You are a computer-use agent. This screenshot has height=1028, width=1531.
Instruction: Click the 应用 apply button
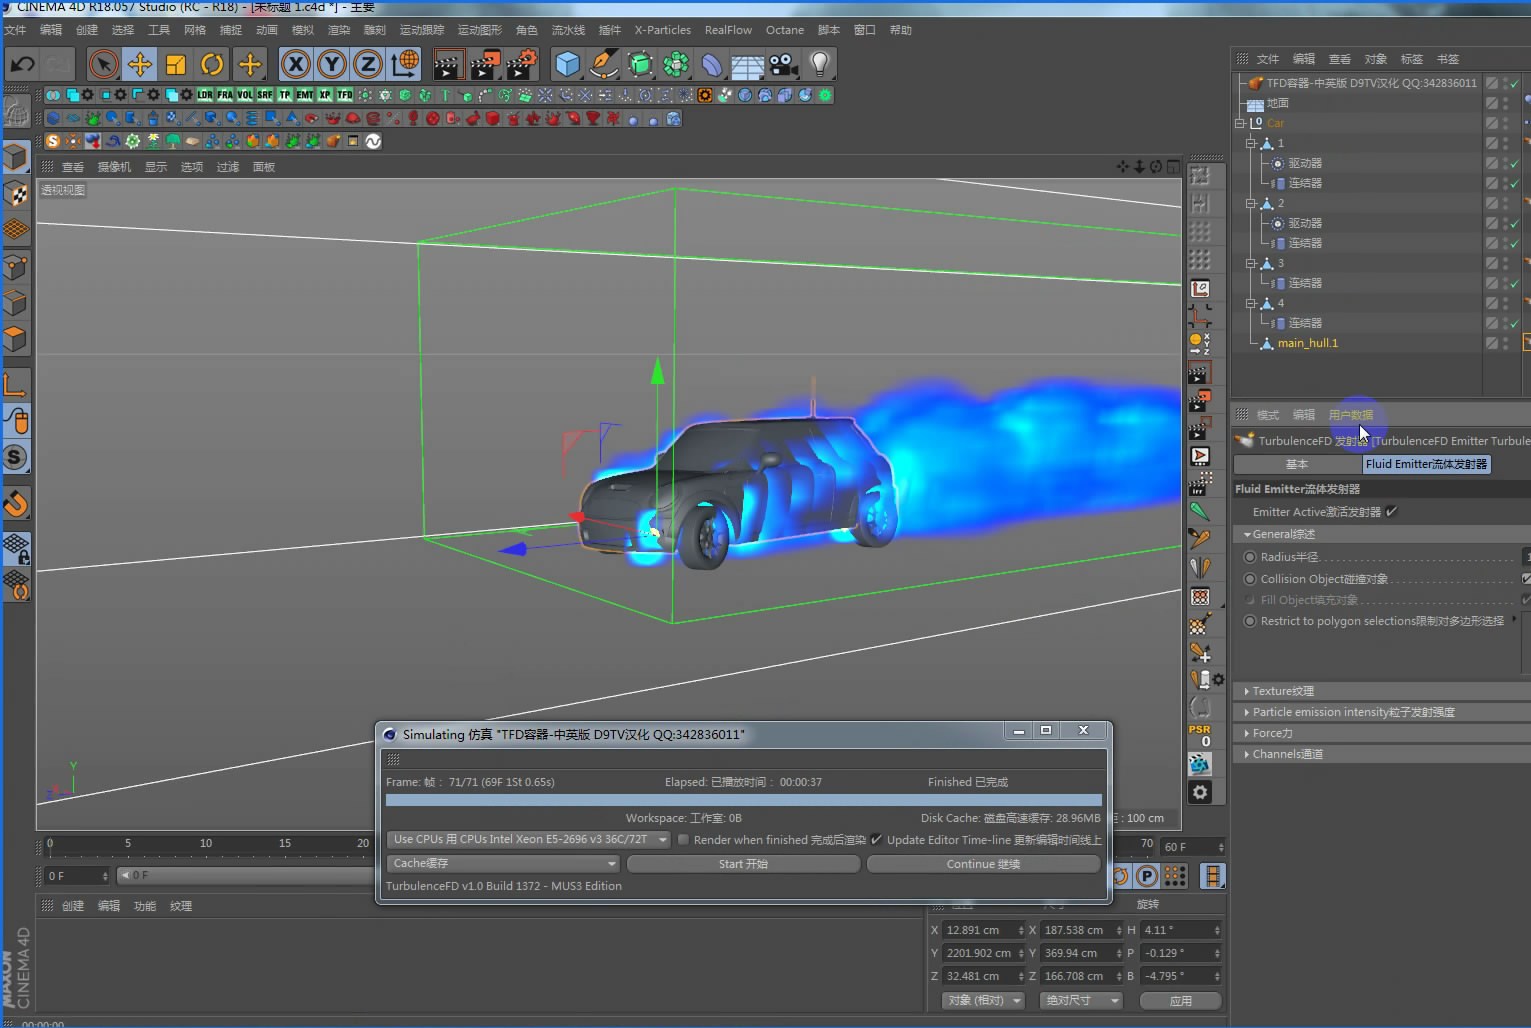tap(1180, 1000)
